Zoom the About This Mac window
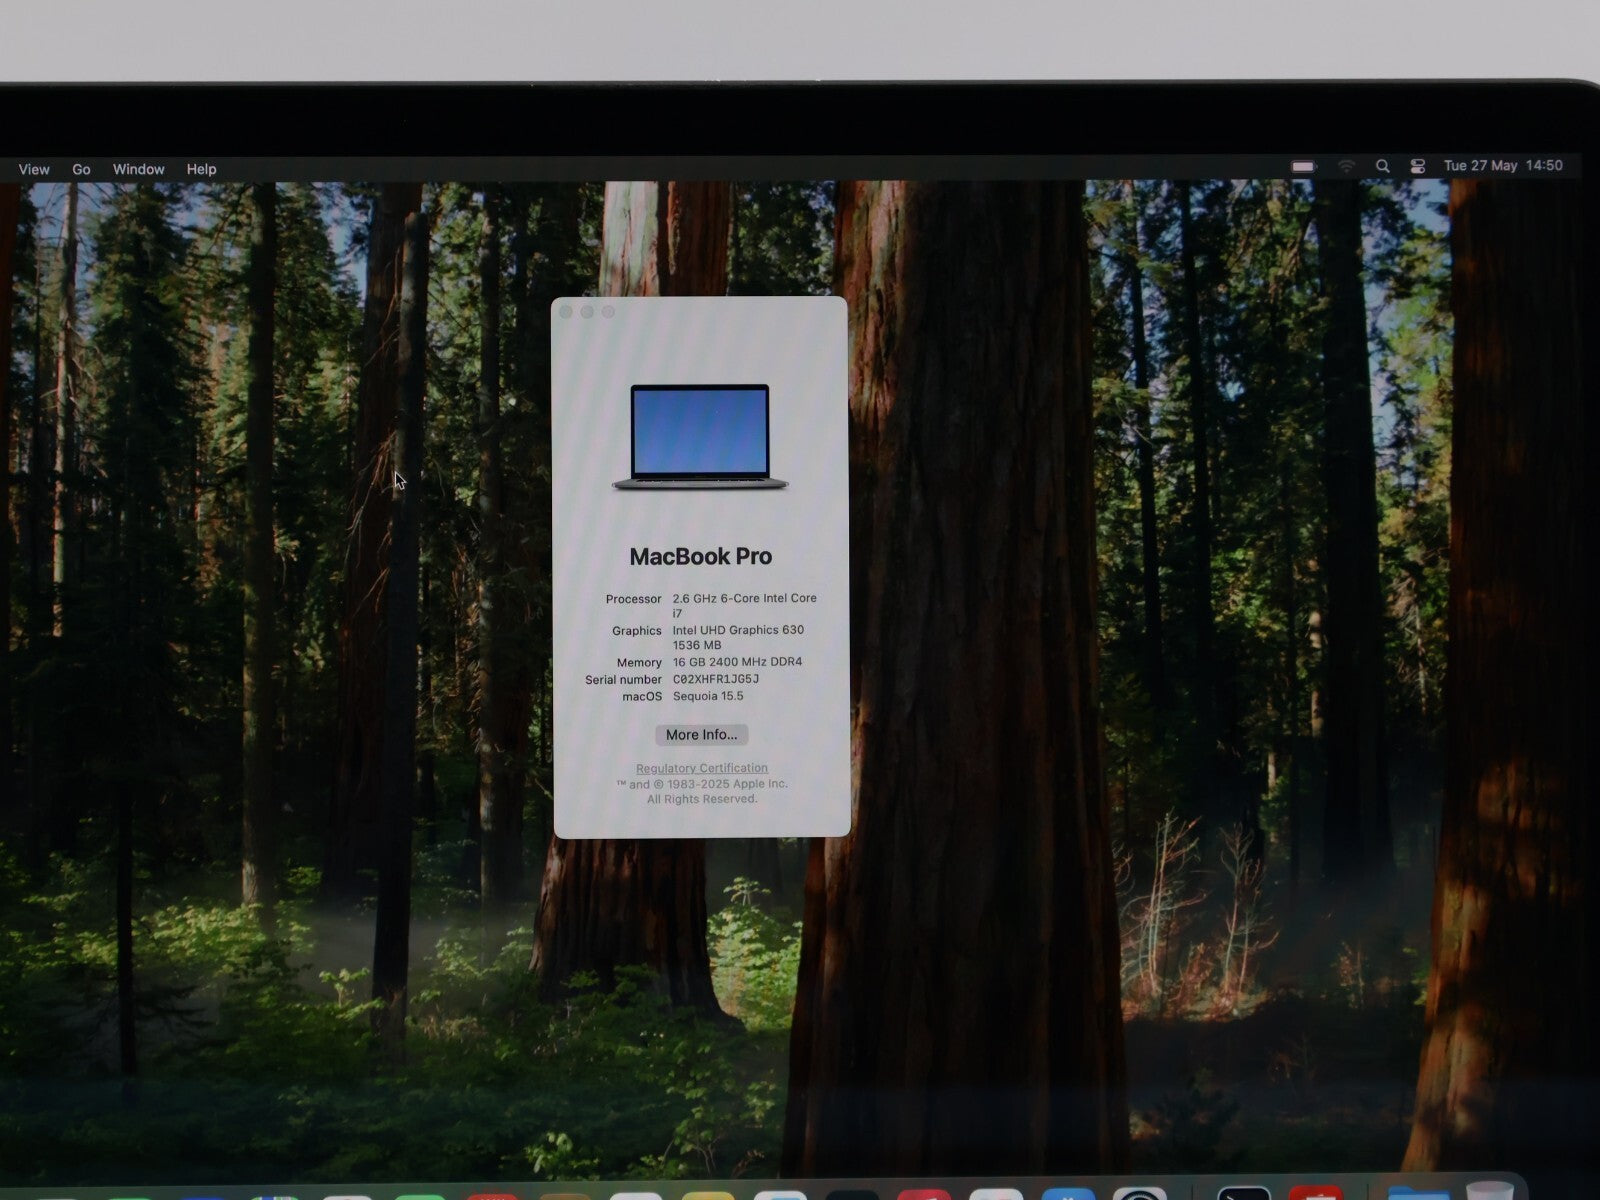 click(x=608, y=312)
